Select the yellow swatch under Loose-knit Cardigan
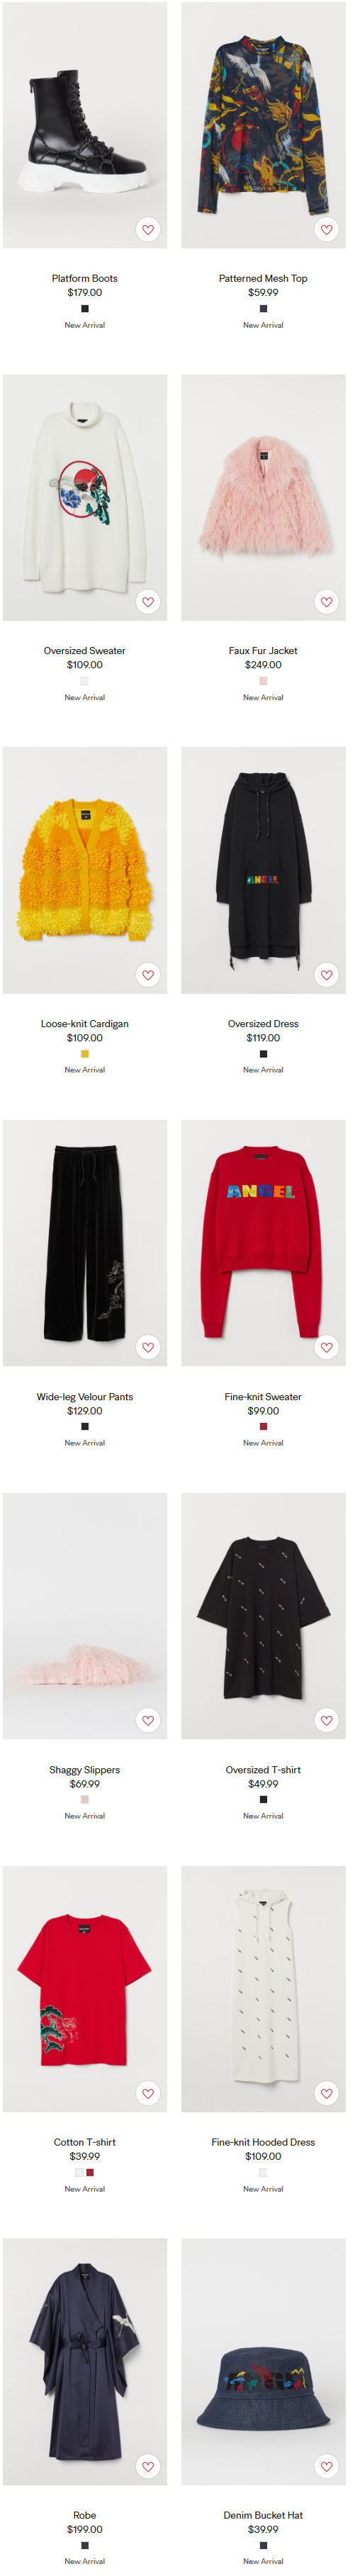 point(85,1054)
